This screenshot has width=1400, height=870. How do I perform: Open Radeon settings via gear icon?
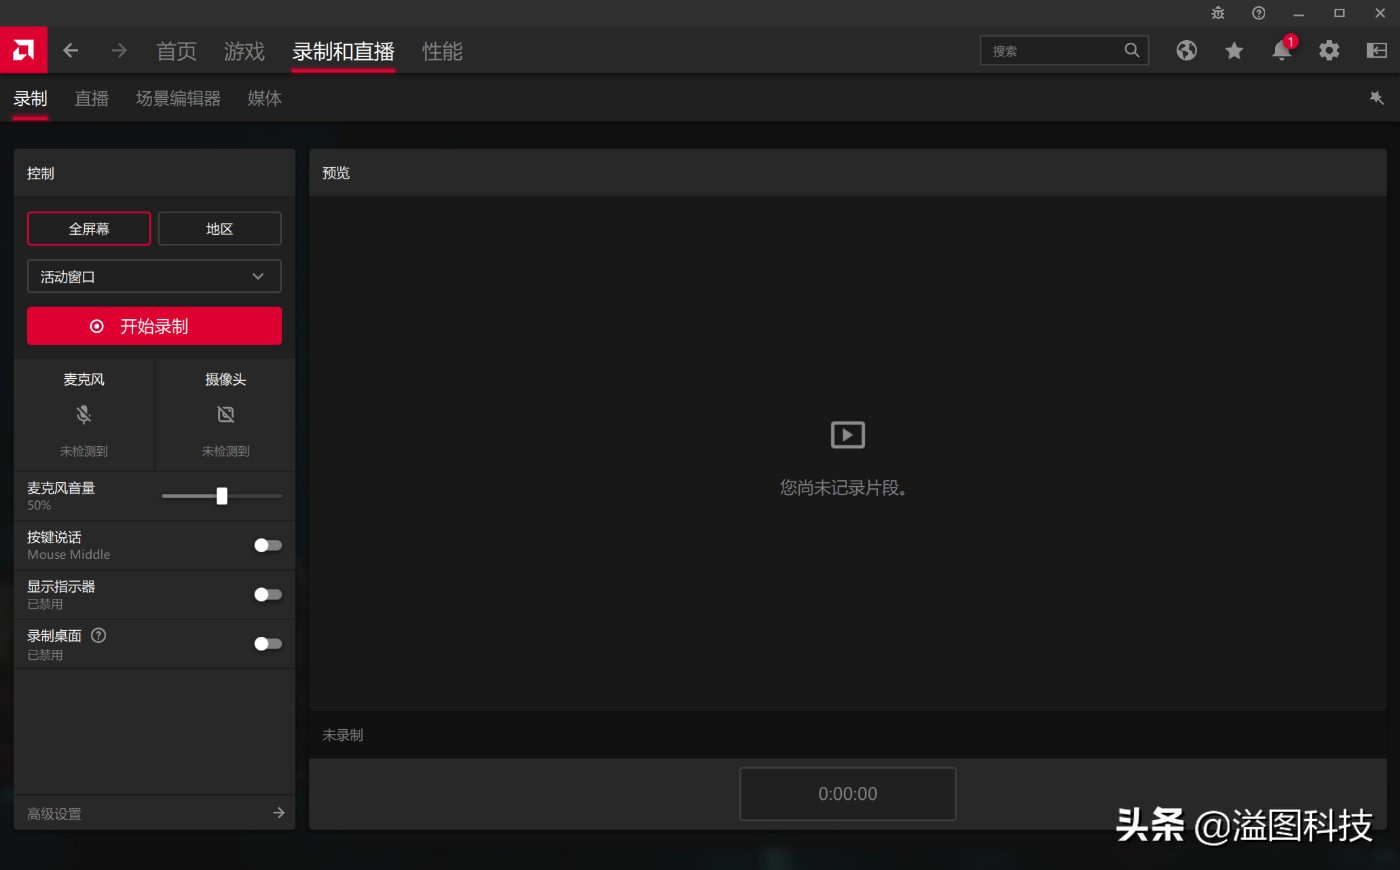[1329, 50]
